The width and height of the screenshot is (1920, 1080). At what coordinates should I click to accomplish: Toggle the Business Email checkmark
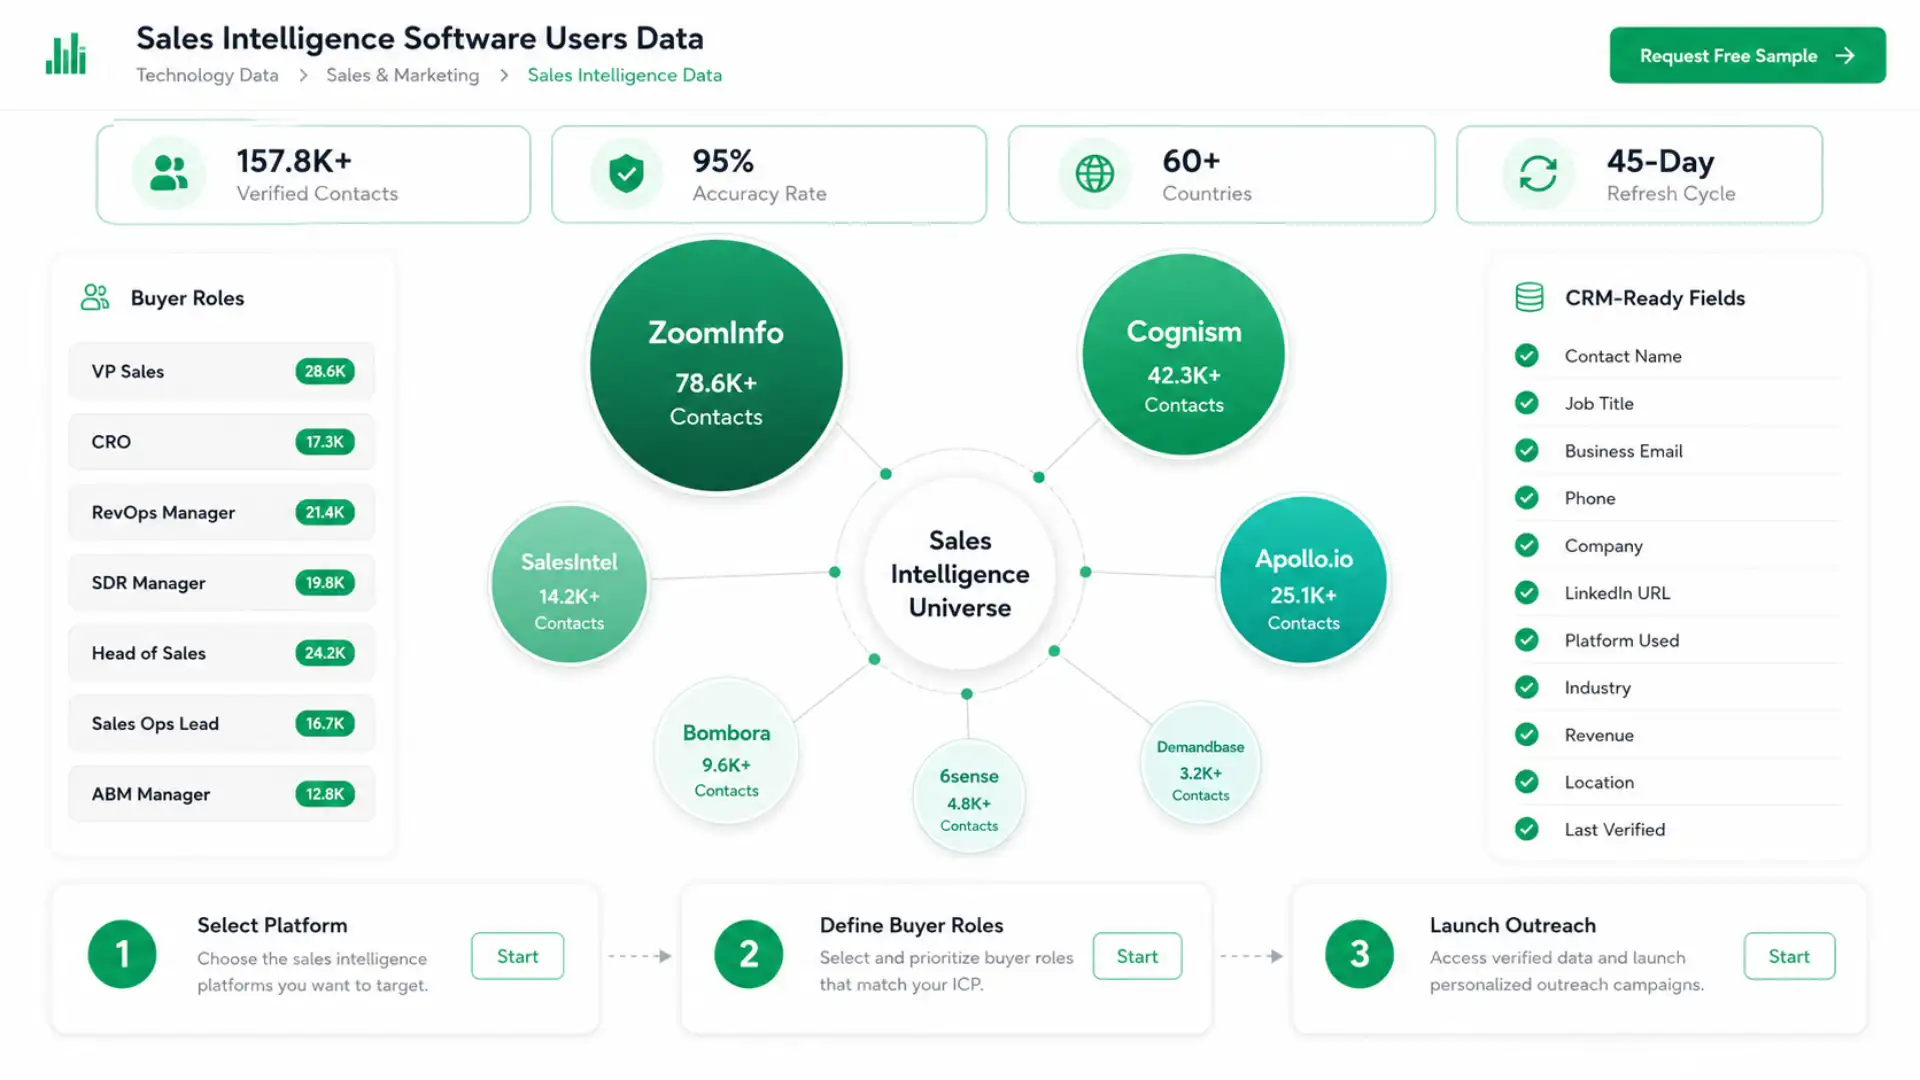point(1526,450)
